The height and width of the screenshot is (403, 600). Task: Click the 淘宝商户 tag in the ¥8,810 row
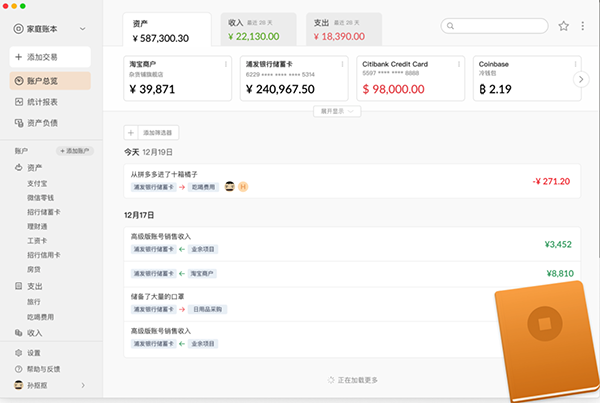point(202,274)
